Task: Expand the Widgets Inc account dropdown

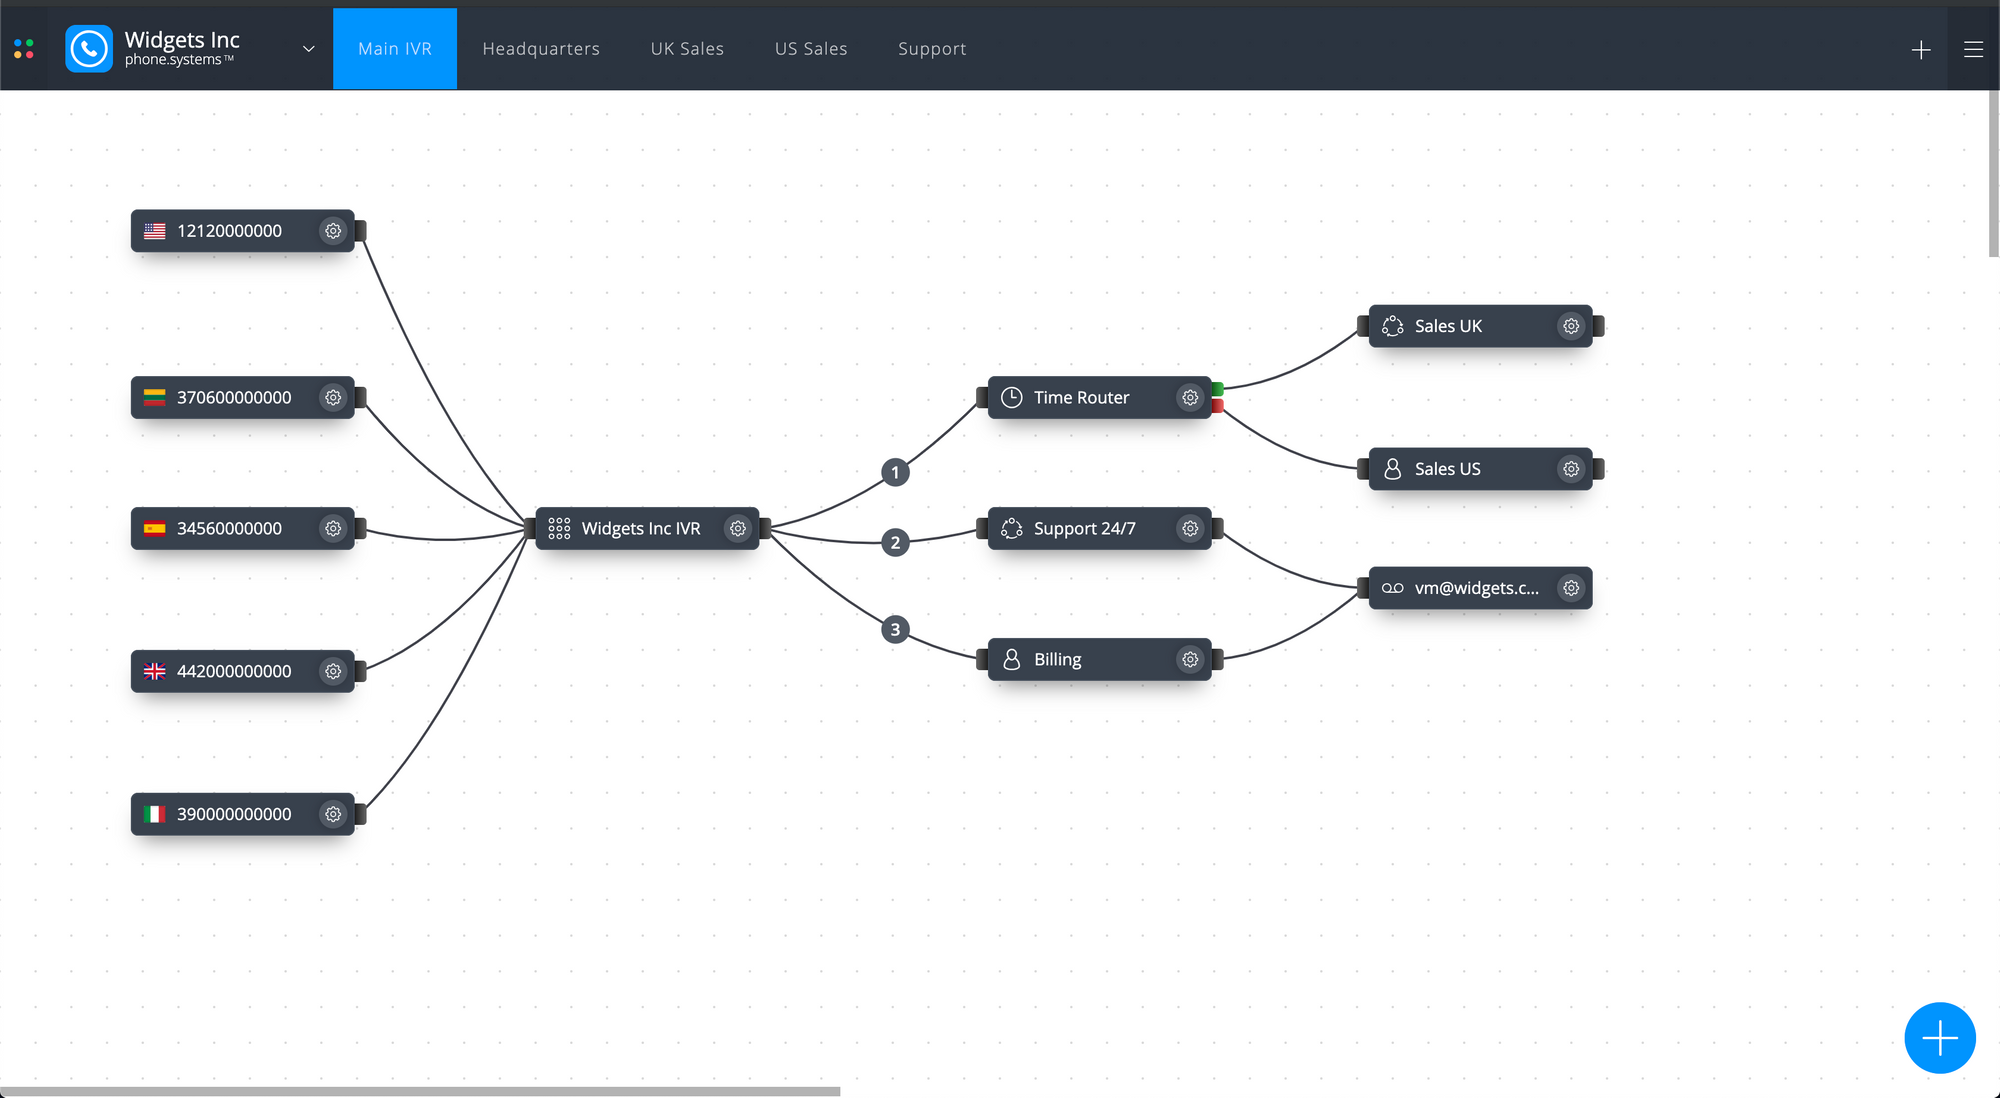Action: point(308,49)
